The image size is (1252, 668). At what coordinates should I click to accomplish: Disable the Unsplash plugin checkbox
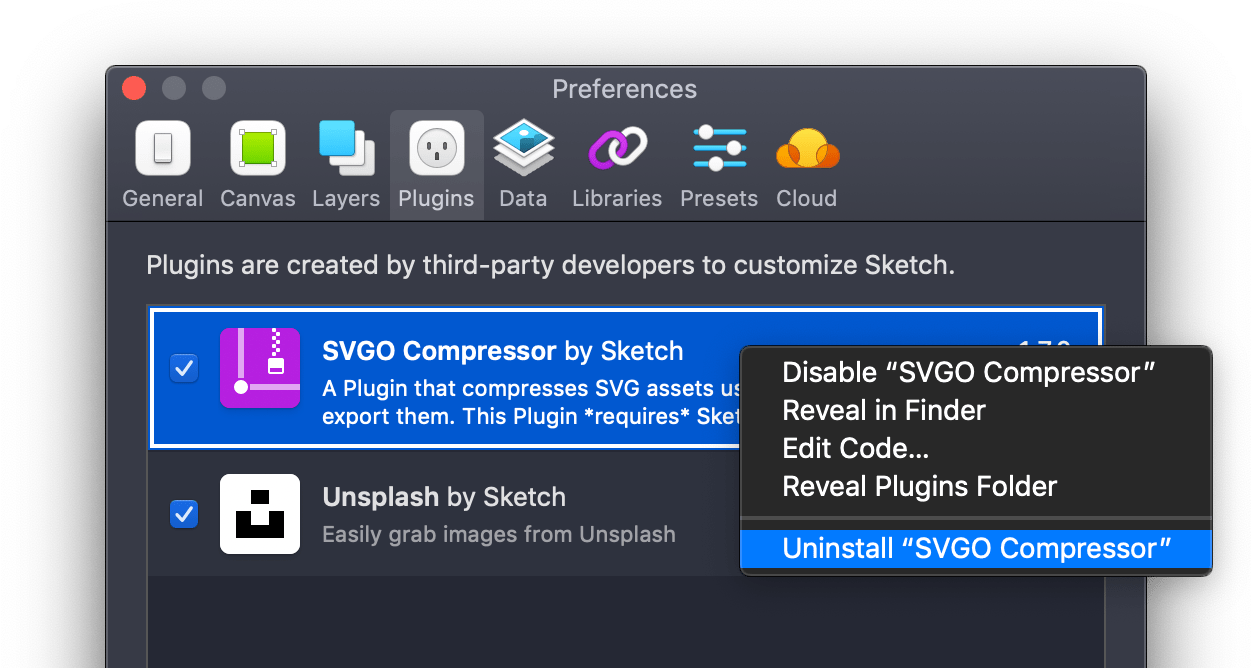[x=184, y=514]
